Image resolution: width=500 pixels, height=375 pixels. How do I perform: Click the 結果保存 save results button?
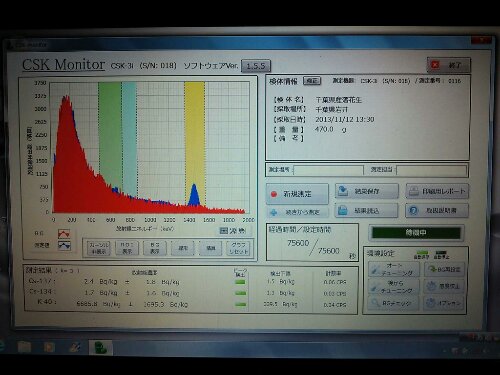[367, 191]
